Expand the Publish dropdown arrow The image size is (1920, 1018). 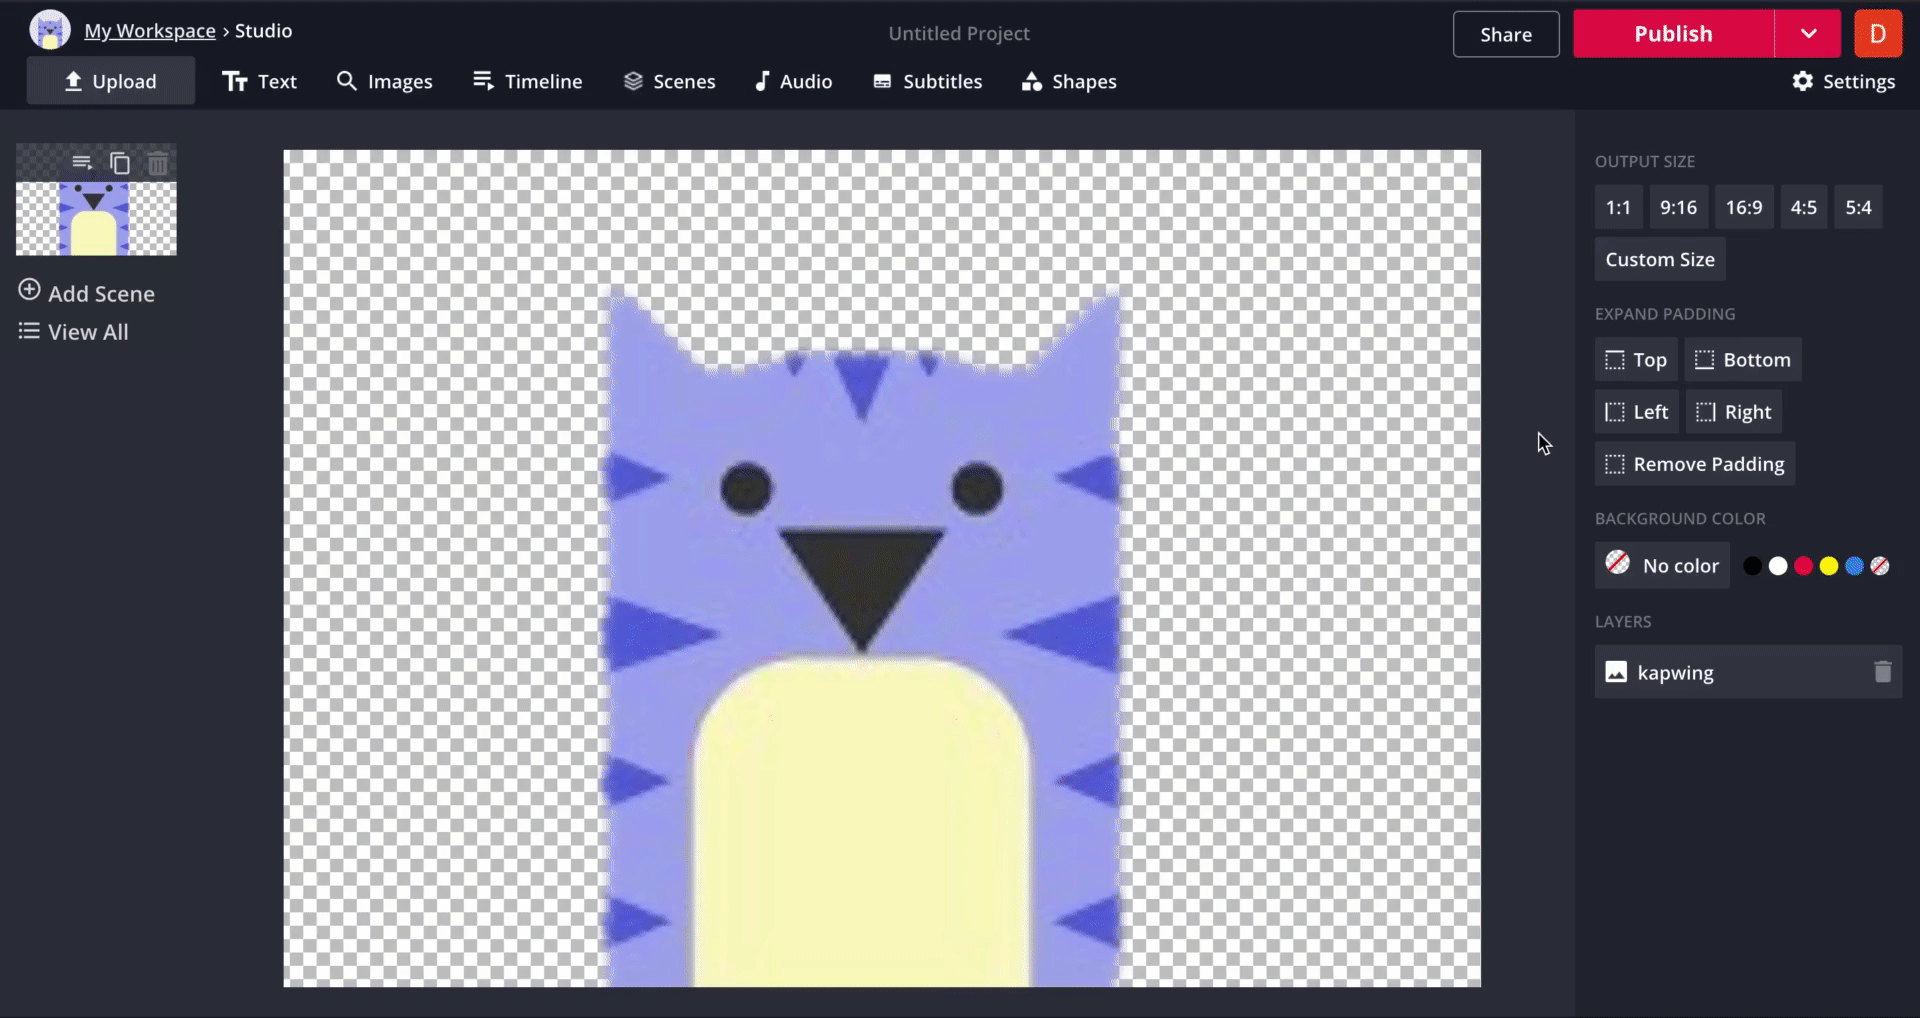pyautogui.click(x=1808, y=34)
